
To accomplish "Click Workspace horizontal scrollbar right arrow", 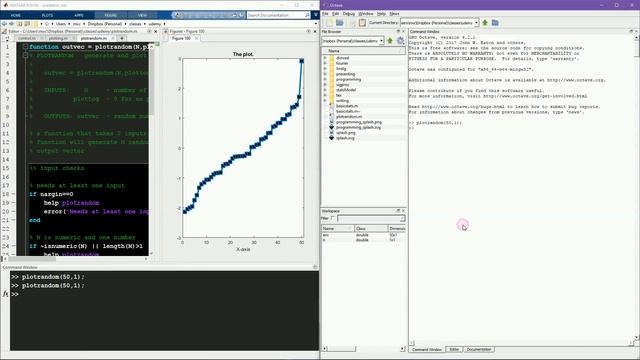I will coord(402,349).
